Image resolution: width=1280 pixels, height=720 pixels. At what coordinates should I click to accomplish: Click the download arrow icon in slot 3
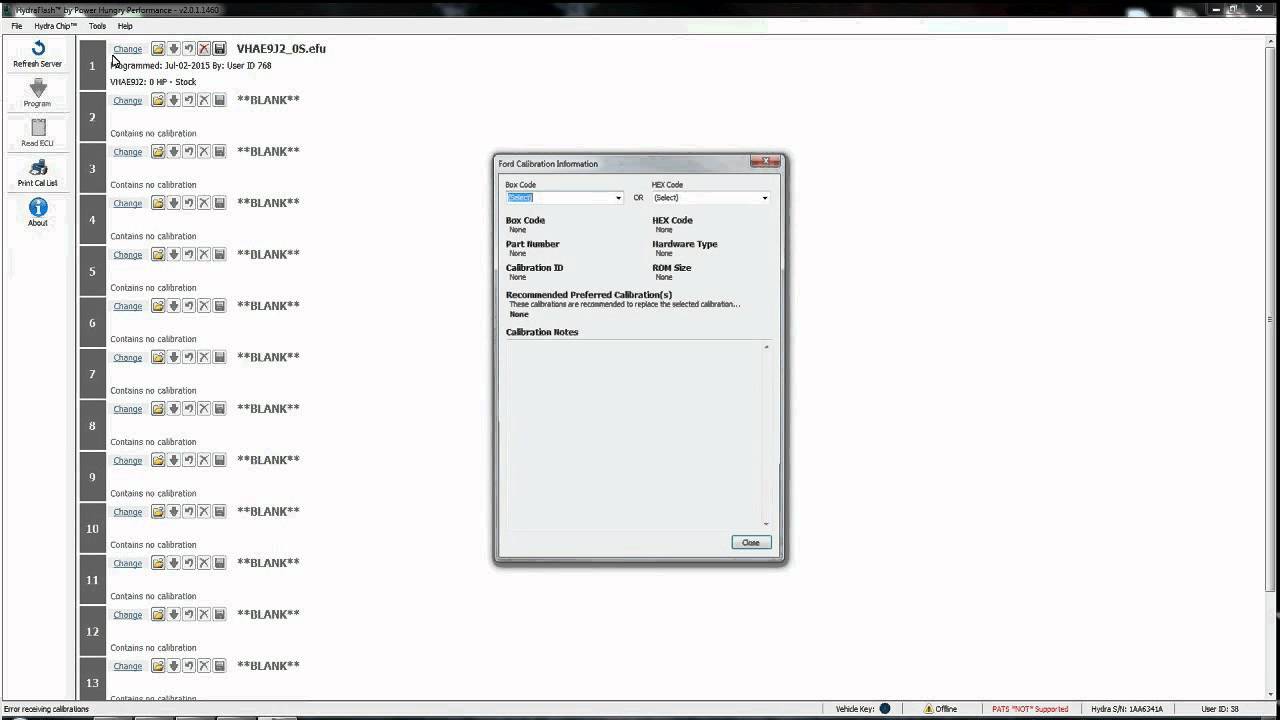click(173, 151)
